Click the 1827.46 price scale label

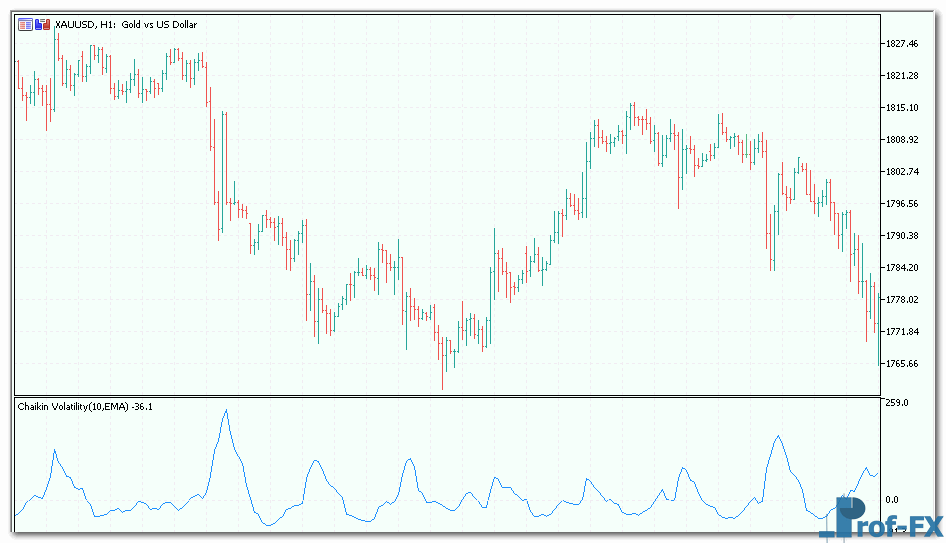(901, 44)
